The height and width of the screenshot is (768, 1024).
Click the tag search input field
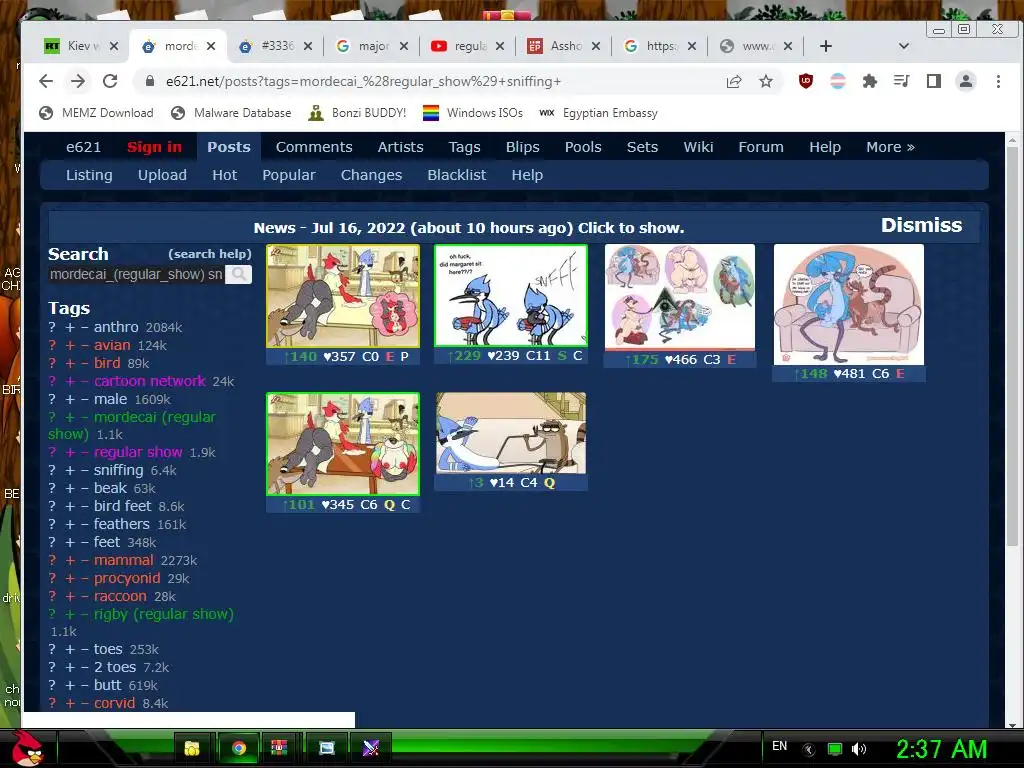point(136,274)
